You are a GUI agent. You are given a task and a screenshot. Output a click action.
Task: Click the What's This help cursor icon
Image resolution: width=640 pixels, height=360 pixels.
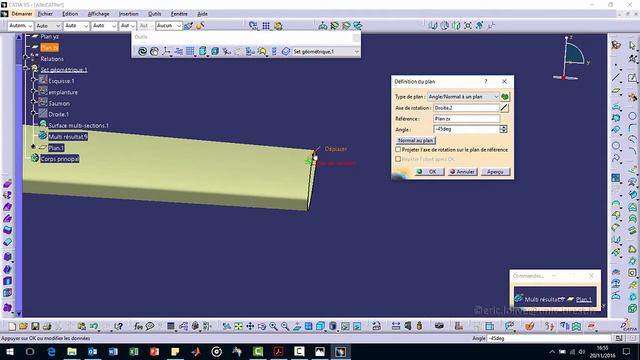click(x=118, y=326)
